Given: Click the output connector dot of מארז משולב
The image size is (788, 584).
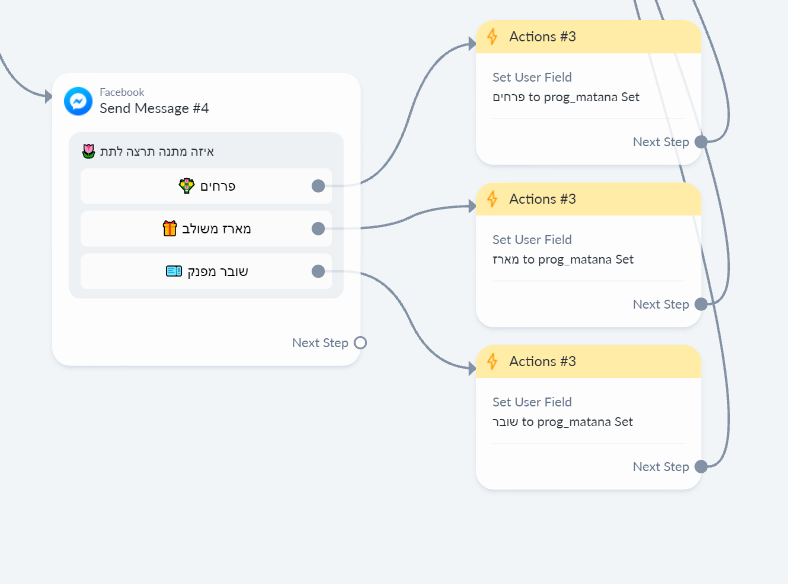Looking at the screenshot, I should pos(318,229).
